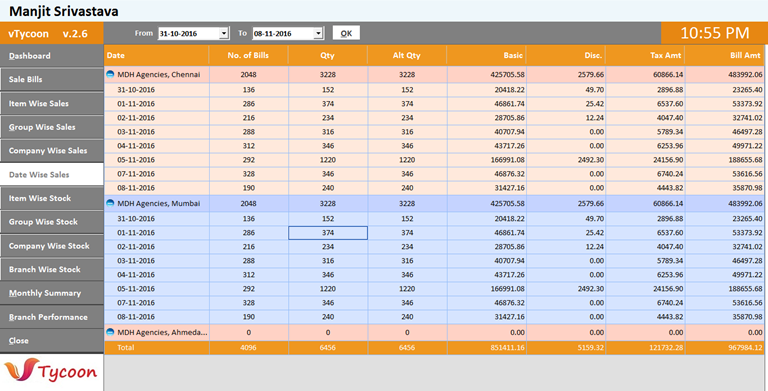The height and width of the screenshot is (391, 768).
Task: Click the Disc. column header
Action: coord(566,56)
